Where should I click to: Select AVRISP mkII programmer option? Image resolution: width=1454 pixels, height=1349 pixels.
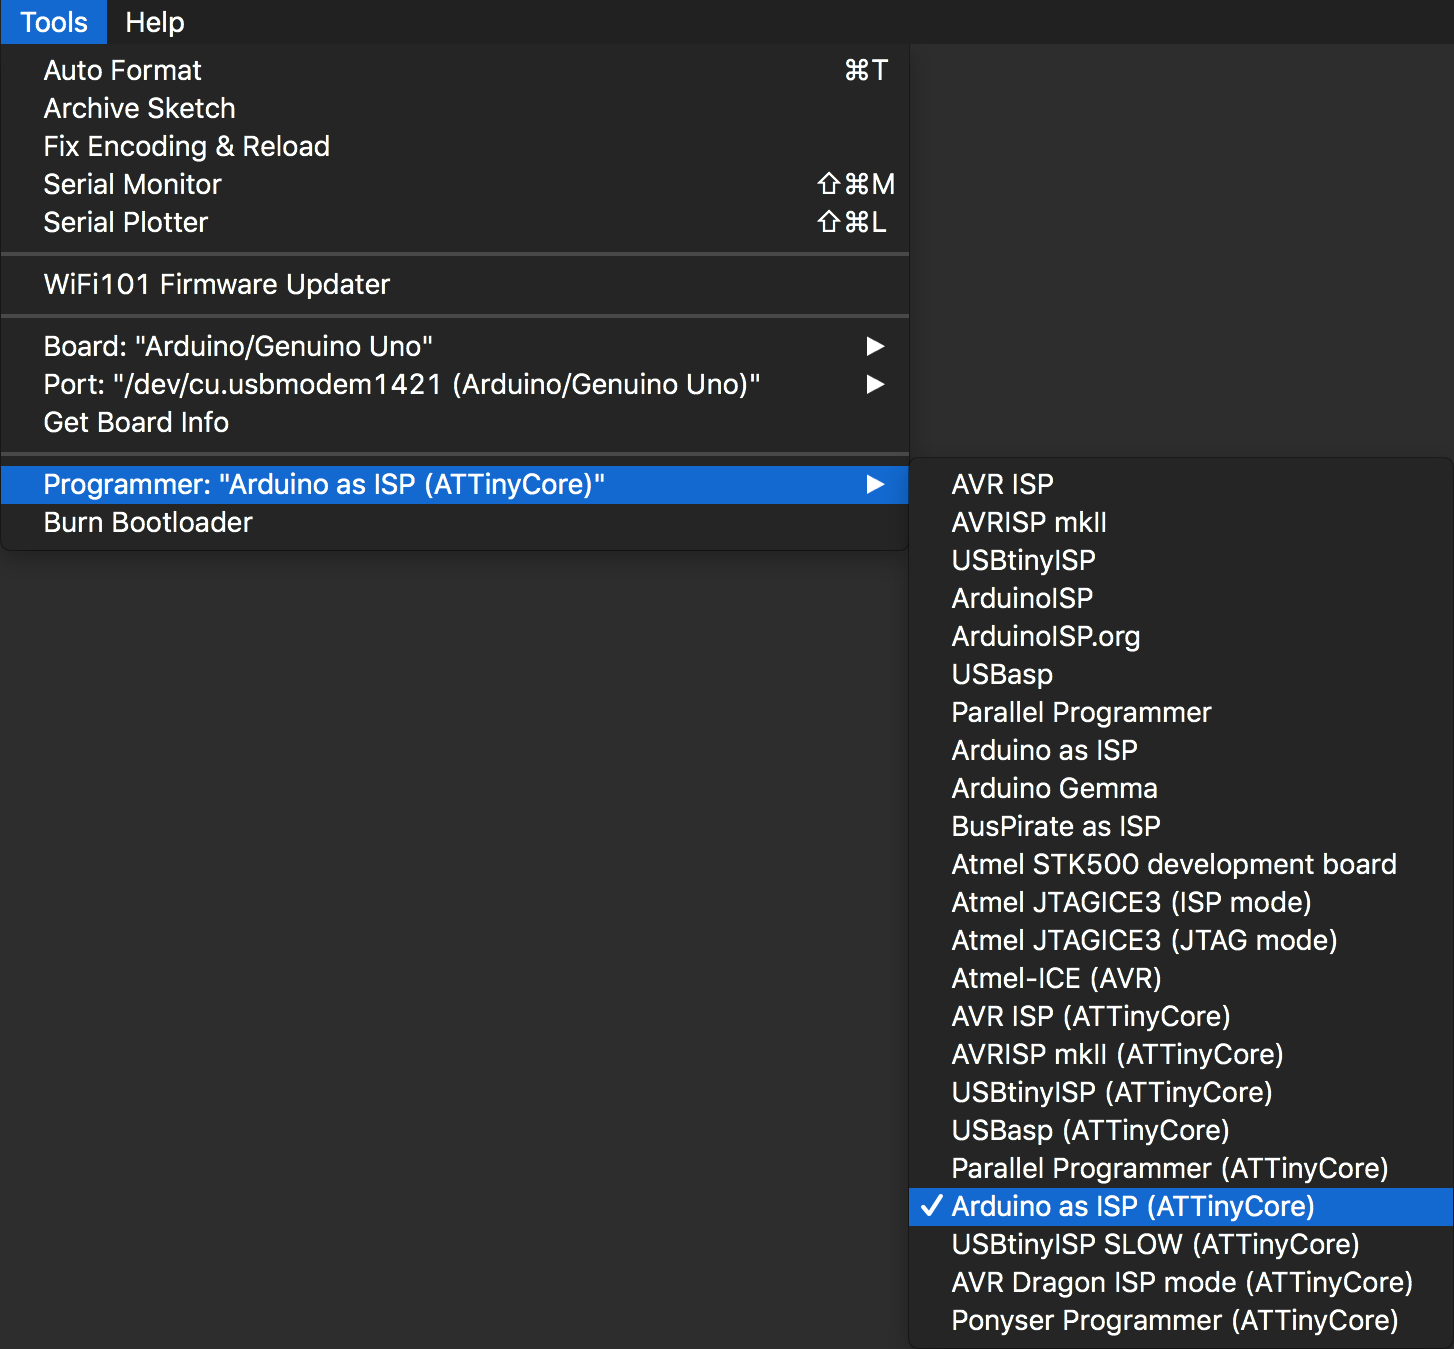click(x=1029, y=522)
